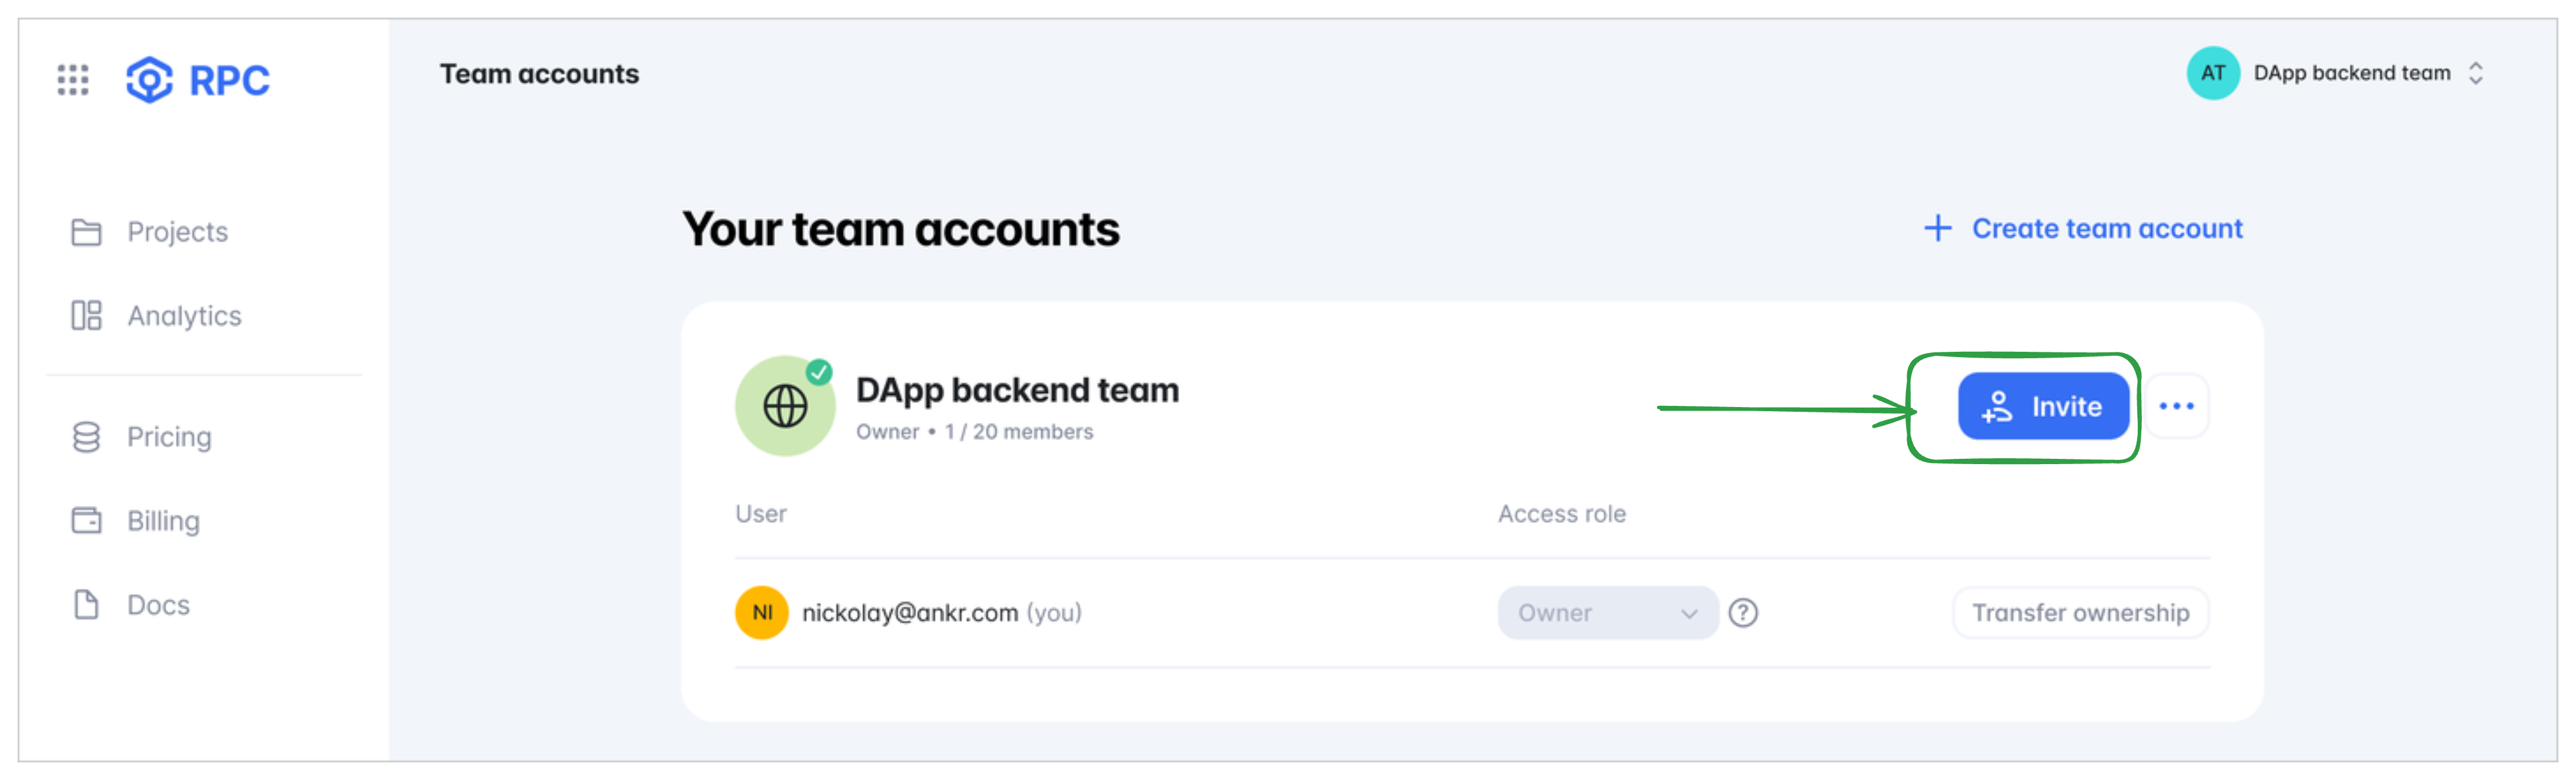The image size is (2576, 780).
Task: Click the help question mark icon
Action: coord(1743,613)
